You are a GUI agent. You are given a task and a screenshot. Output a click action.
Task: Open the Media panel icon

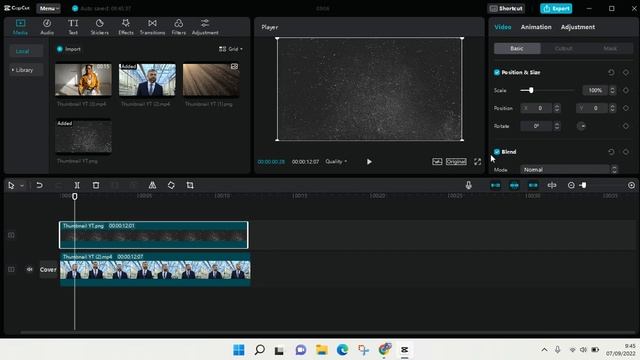(20, 27)
